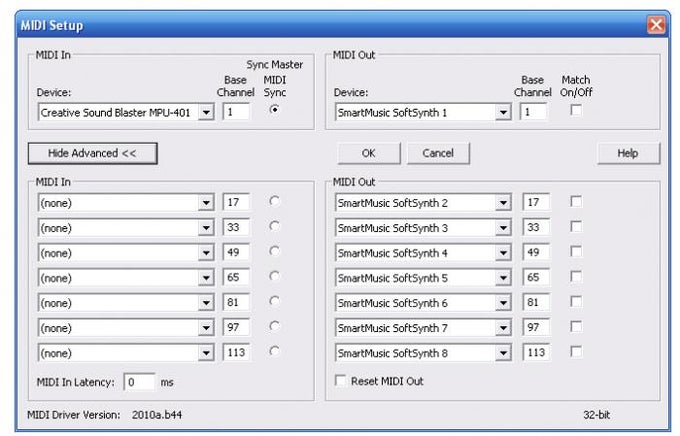Select the MIDI Sync radio in channel 81 row
680x436 pixels.
pos(274,301)
